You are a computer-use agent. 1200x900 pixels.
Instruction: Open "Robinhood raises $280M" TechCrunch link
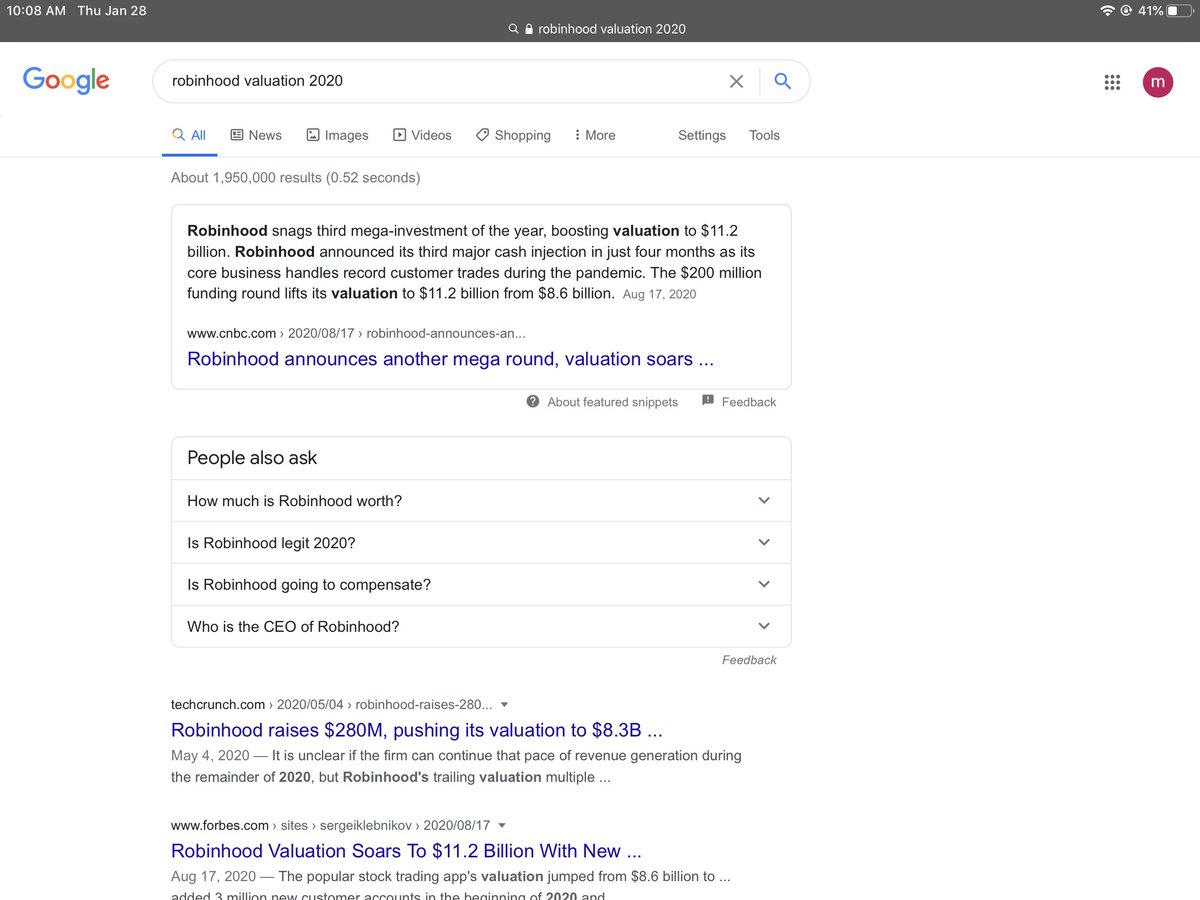(x=417, y=730)
